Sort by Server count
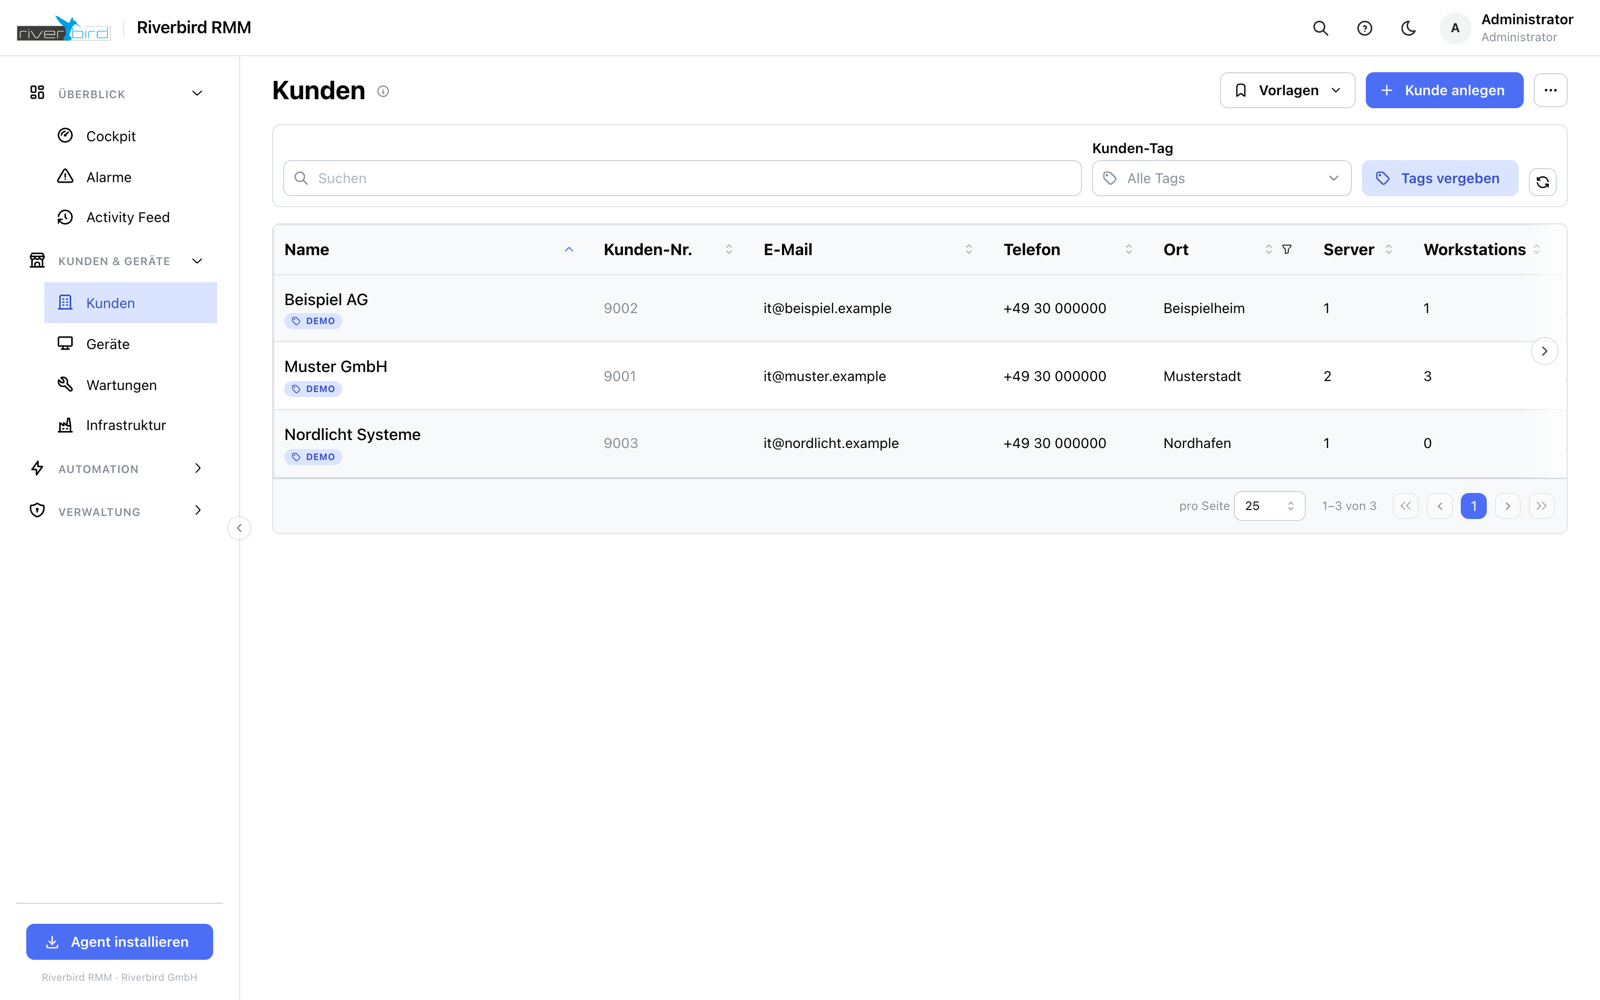Image resolution: width=1600 pixels, height=1000 pixels. coord(1389,250)
